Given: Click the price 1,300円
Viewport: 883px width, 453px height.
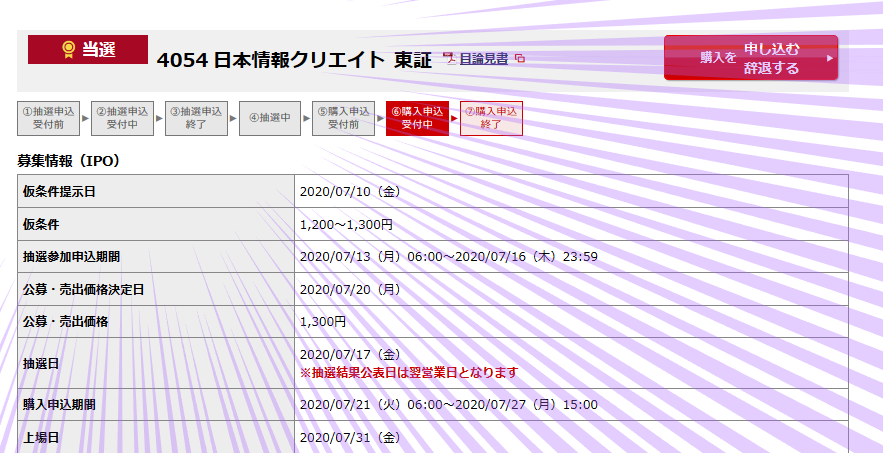Looking at the screenshot, I should (x=323, y=322).
